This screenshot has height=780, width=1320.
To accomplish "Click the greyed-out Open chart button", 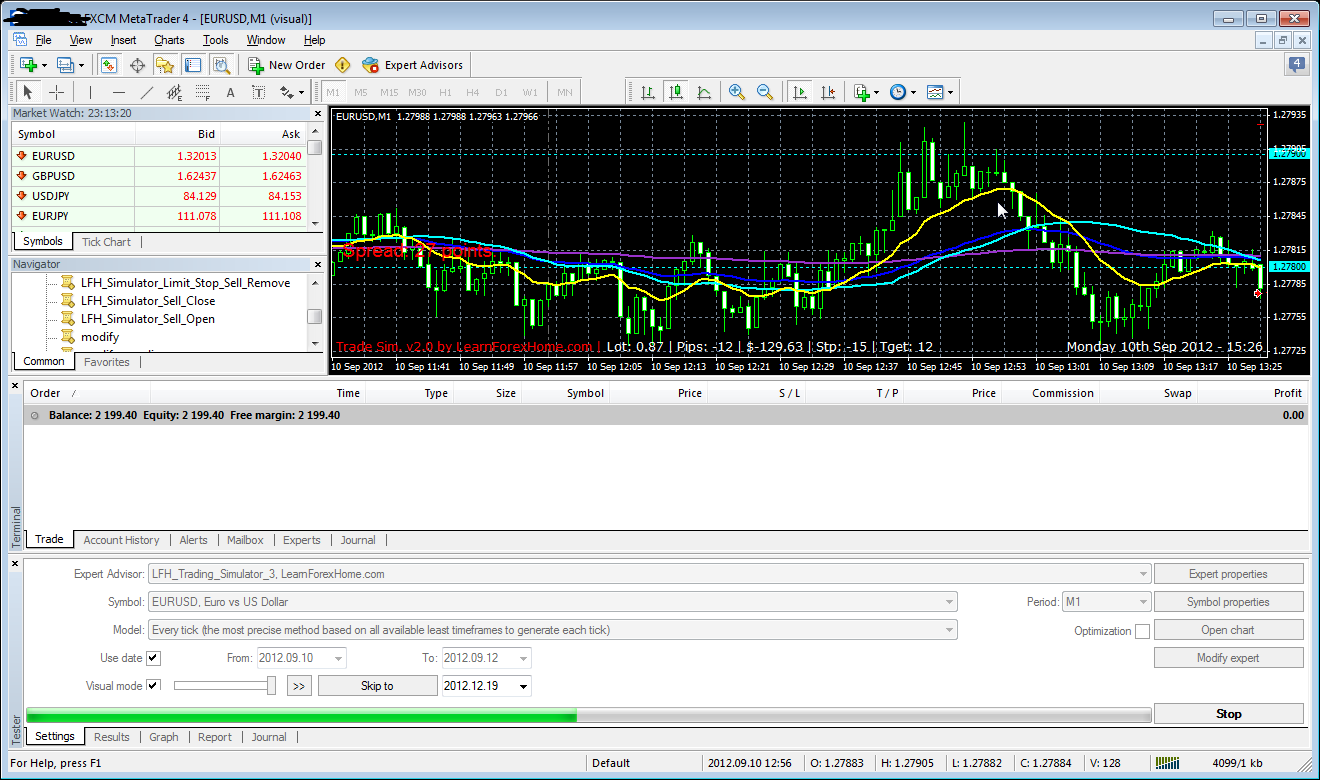I will point(1229,630).
